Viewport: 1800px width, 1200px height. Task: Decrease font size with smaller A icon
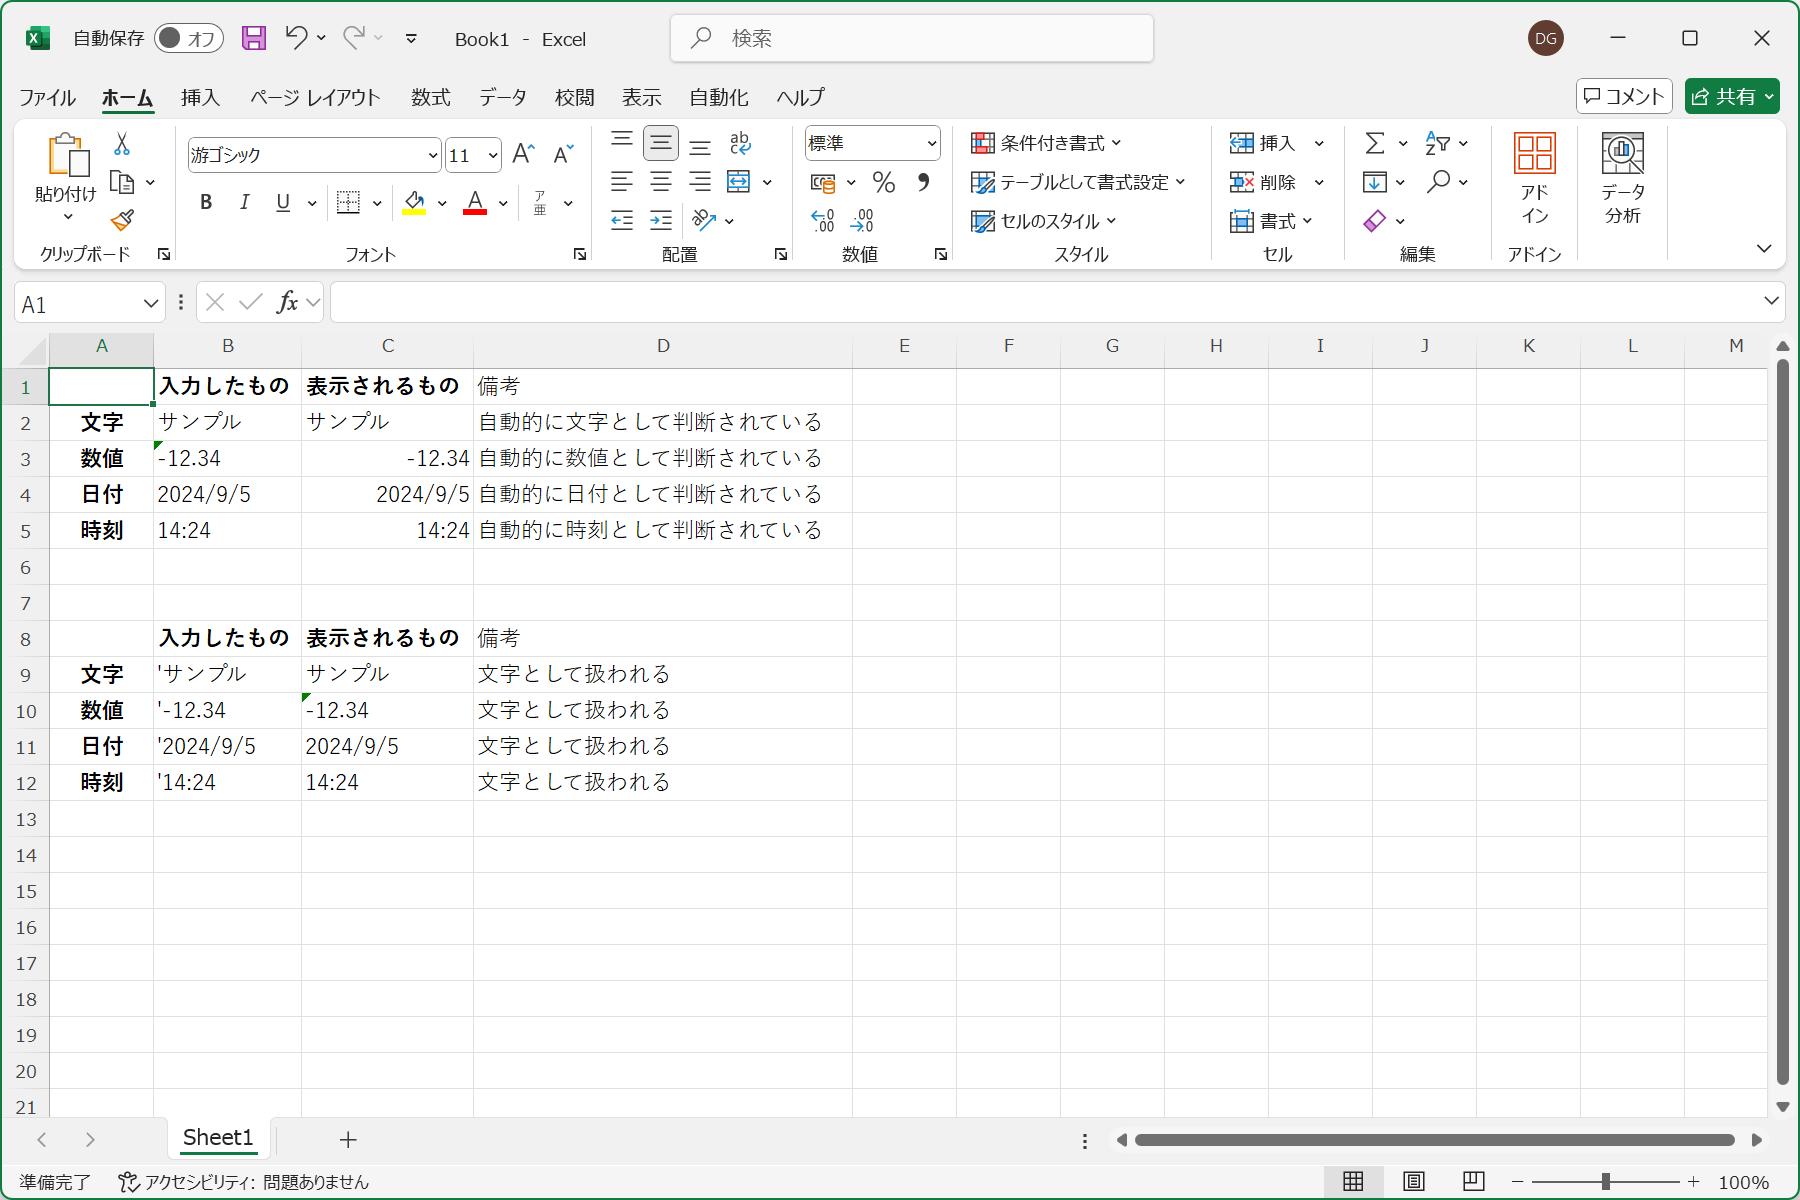pyautogui.click(x=563, y=154)
